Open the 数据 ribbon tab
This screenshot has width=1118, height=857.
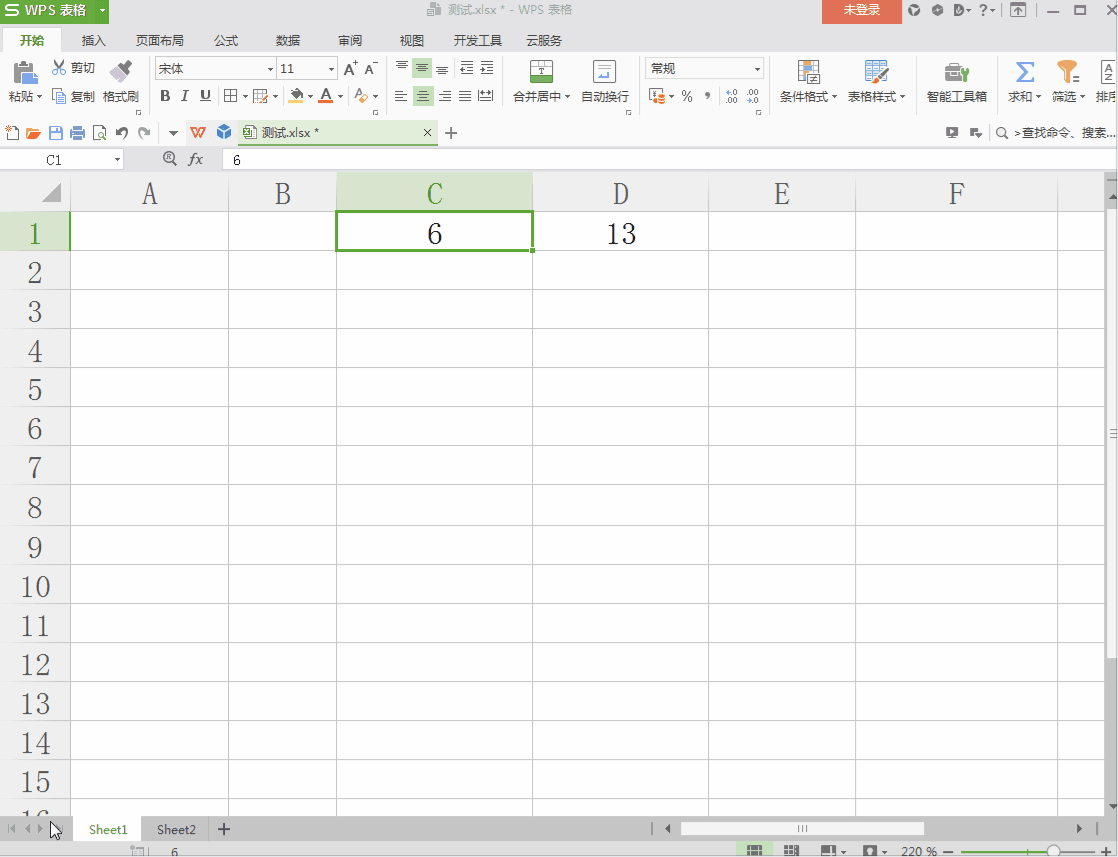pos(288,41)
